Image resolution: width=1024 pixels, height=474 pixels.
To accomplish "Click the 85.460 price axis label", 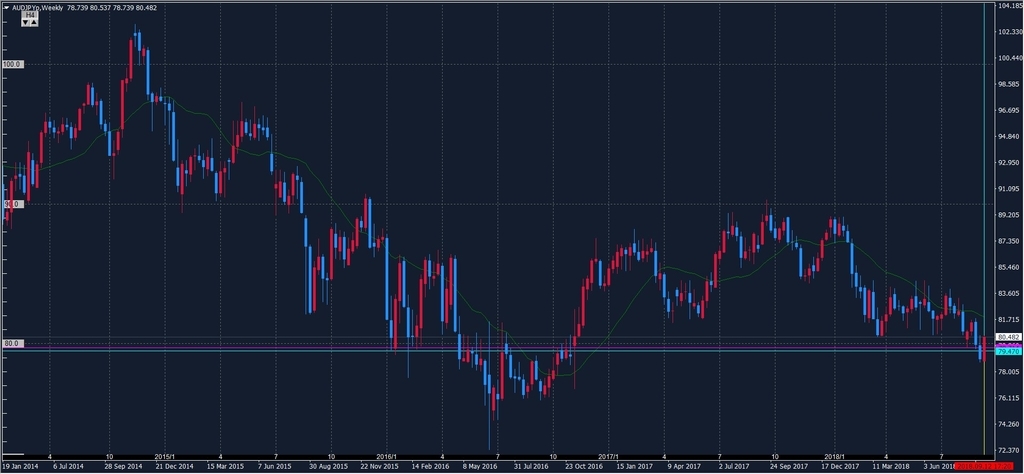I will pyautogui.click(x=1008, y=267).
